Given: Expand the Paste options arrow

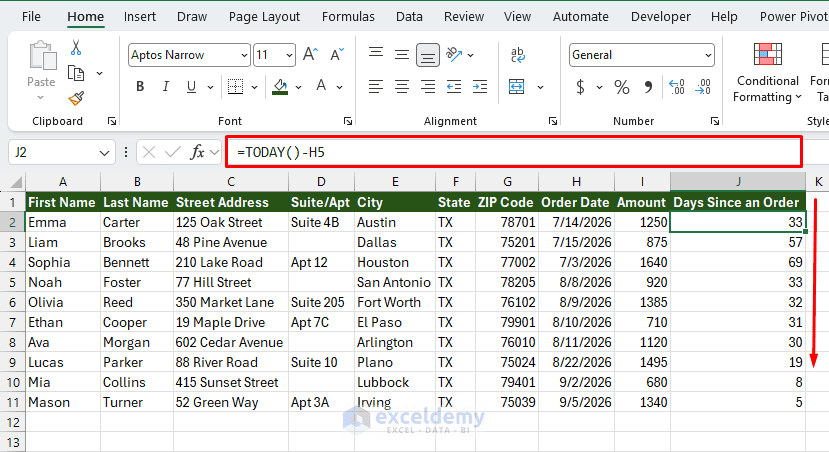Looking at the screenshot, I should coord(41,97).
